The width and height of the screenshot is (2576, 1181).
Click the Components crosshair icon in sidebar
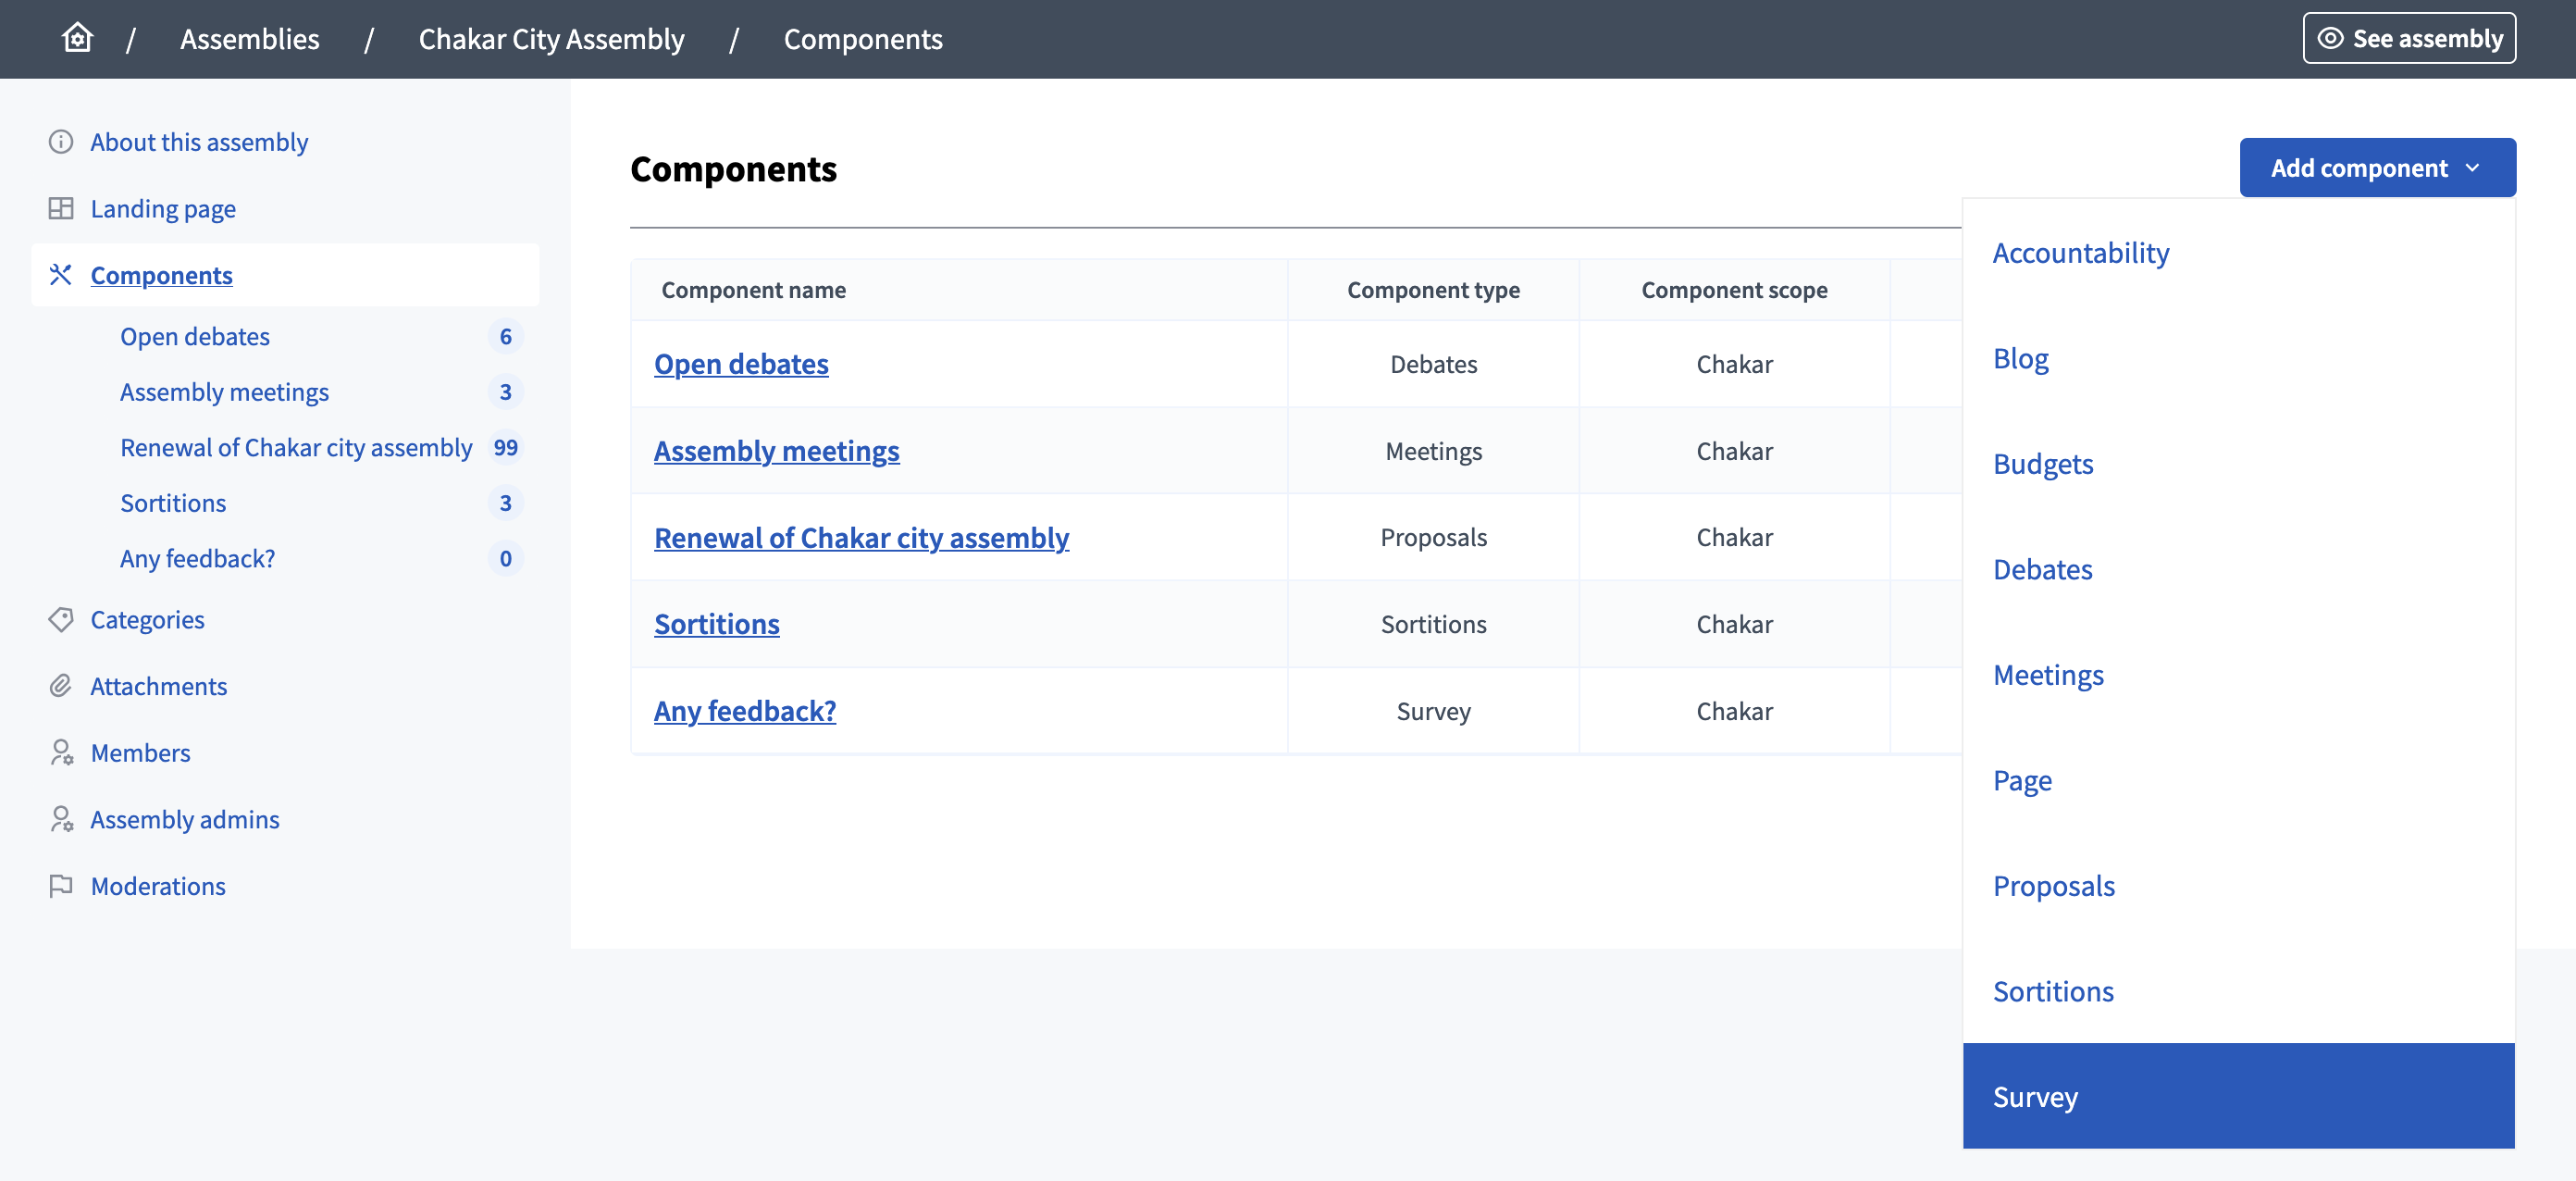click(x=59, y=274)
